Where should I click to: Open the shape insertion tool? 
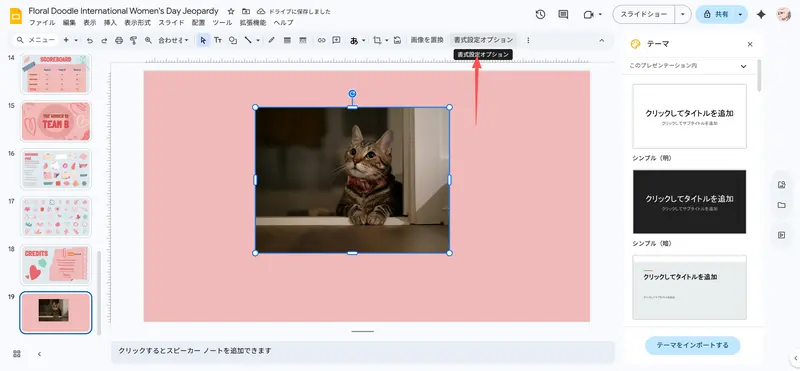[x=233, y=40]
